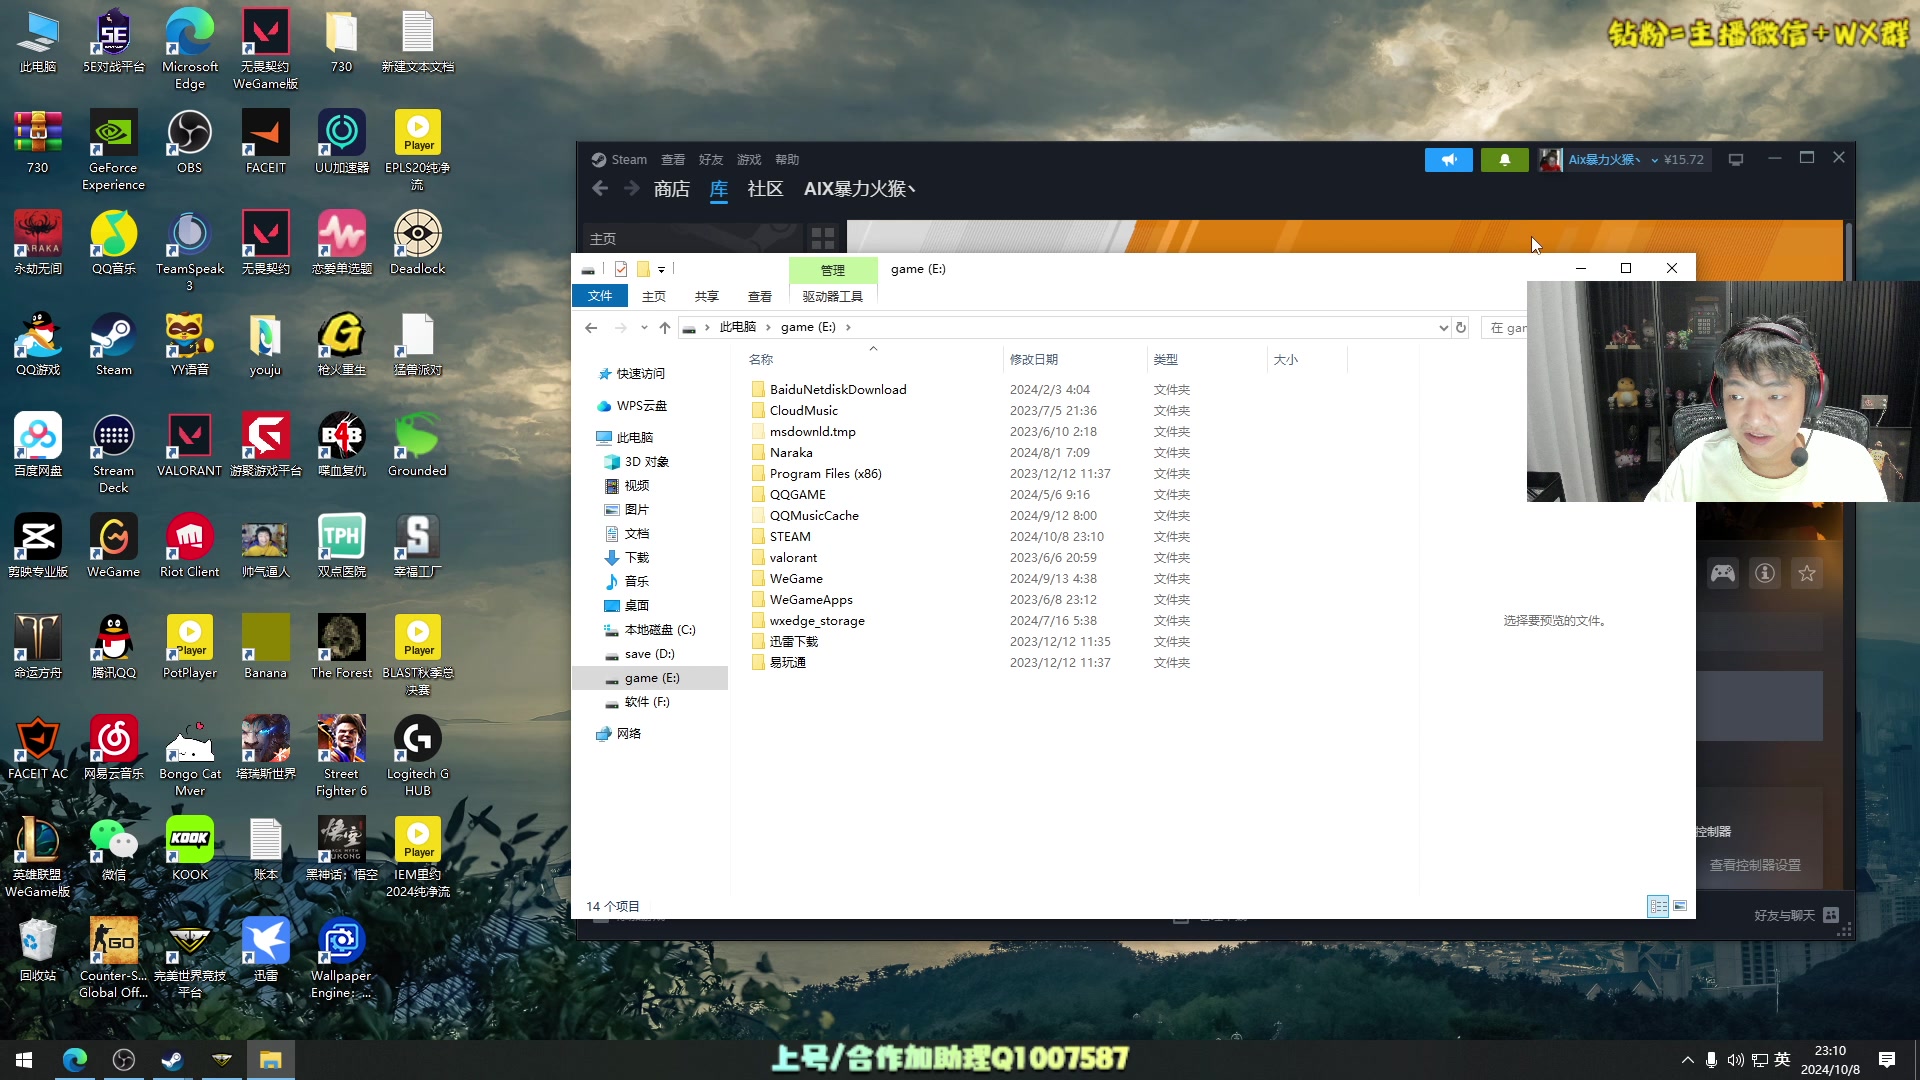Open TeamSpeak 3 desktop icon
This screenshot has width=1920, height=1080.
pos(189,251)
